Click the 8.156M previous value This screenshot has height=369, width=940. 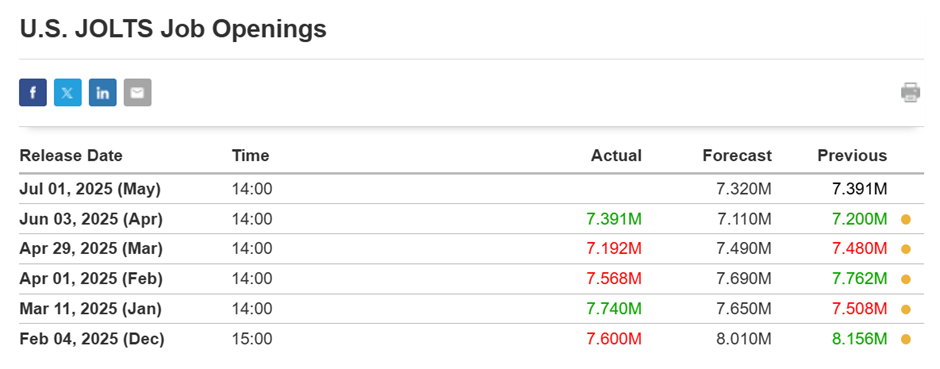pos(860,339)
